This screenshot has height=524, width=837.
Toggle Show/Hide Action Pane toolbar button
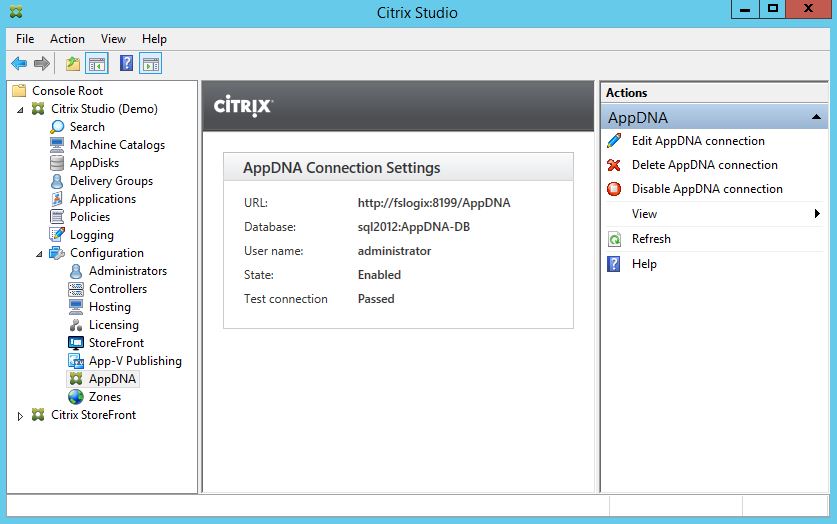point(150,64)
